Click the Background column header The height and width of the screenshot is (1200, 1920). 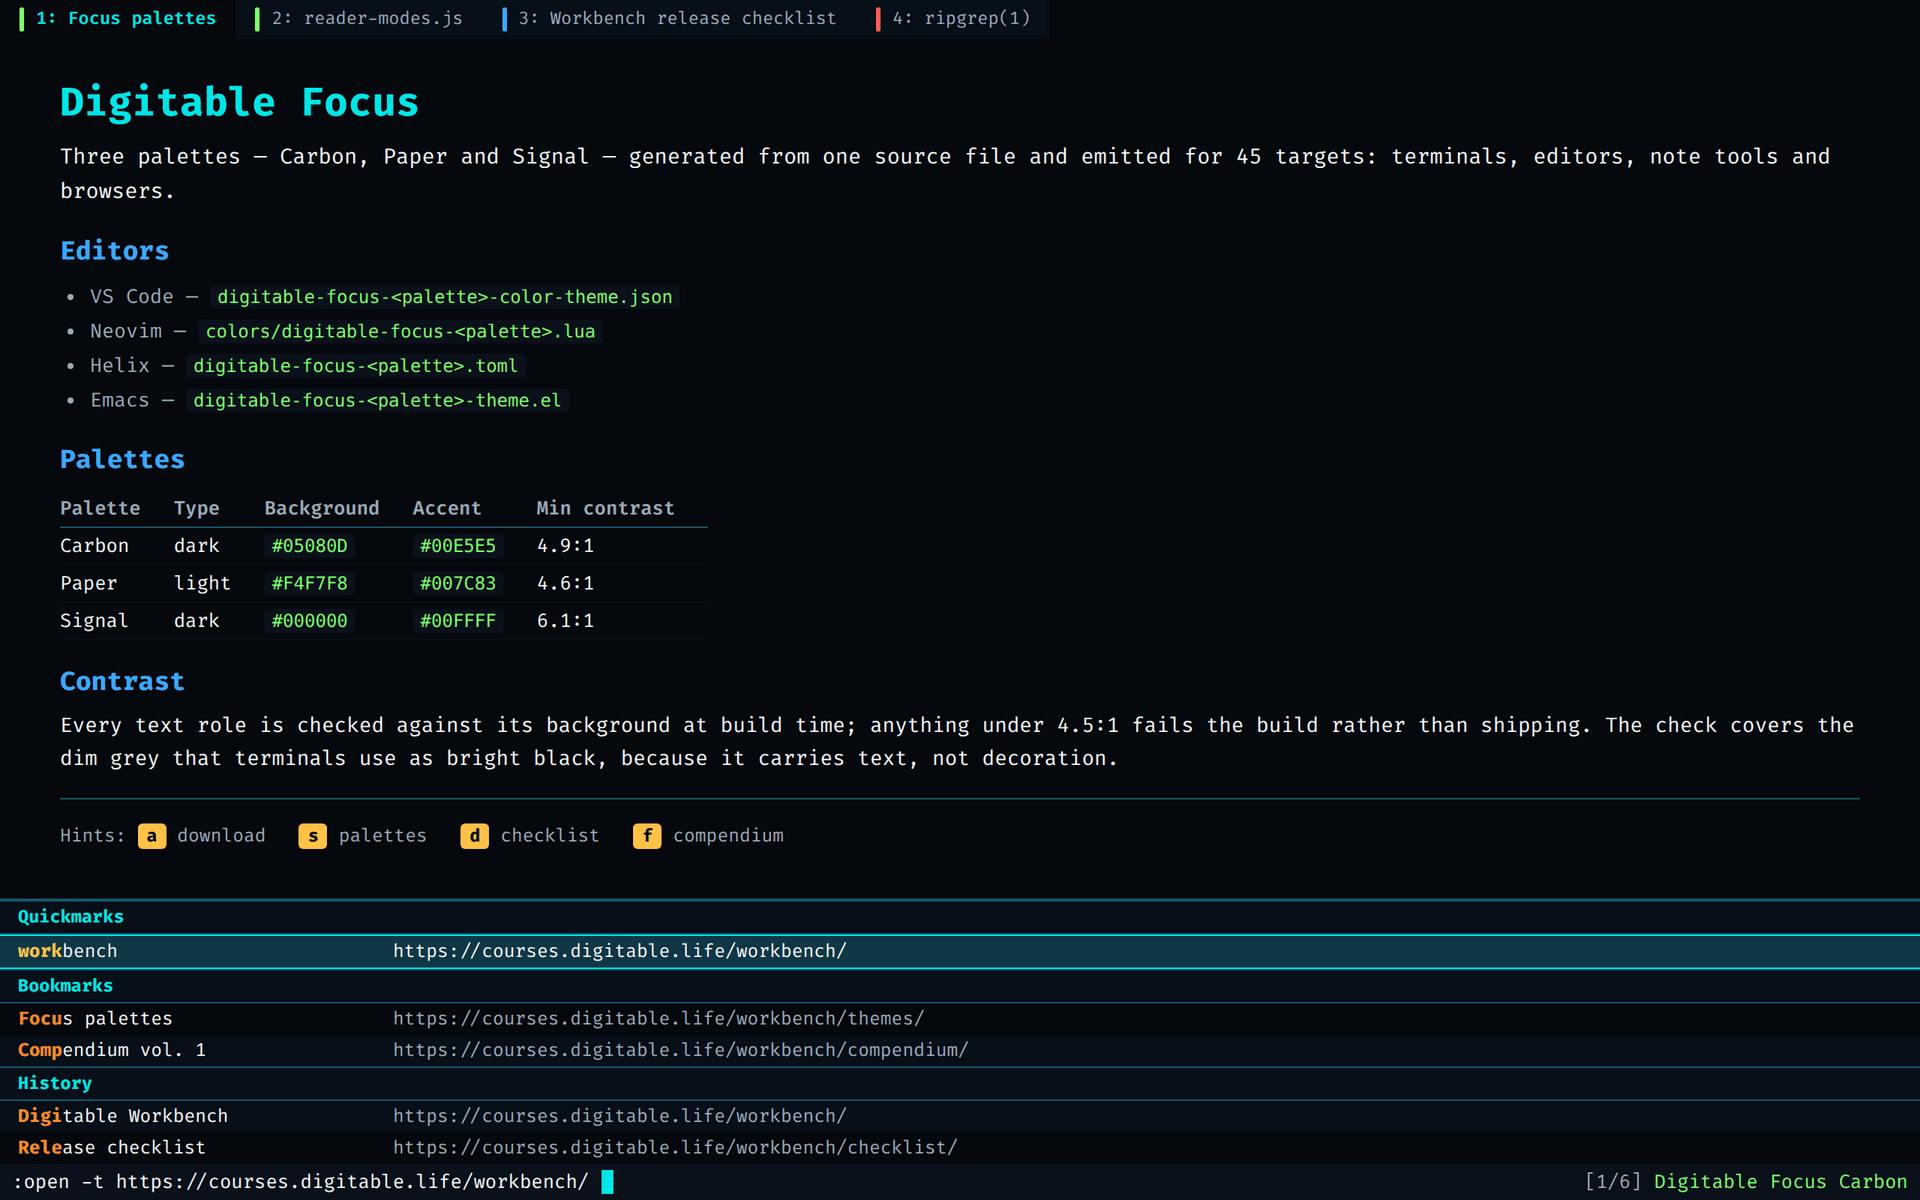click(322, 509)
